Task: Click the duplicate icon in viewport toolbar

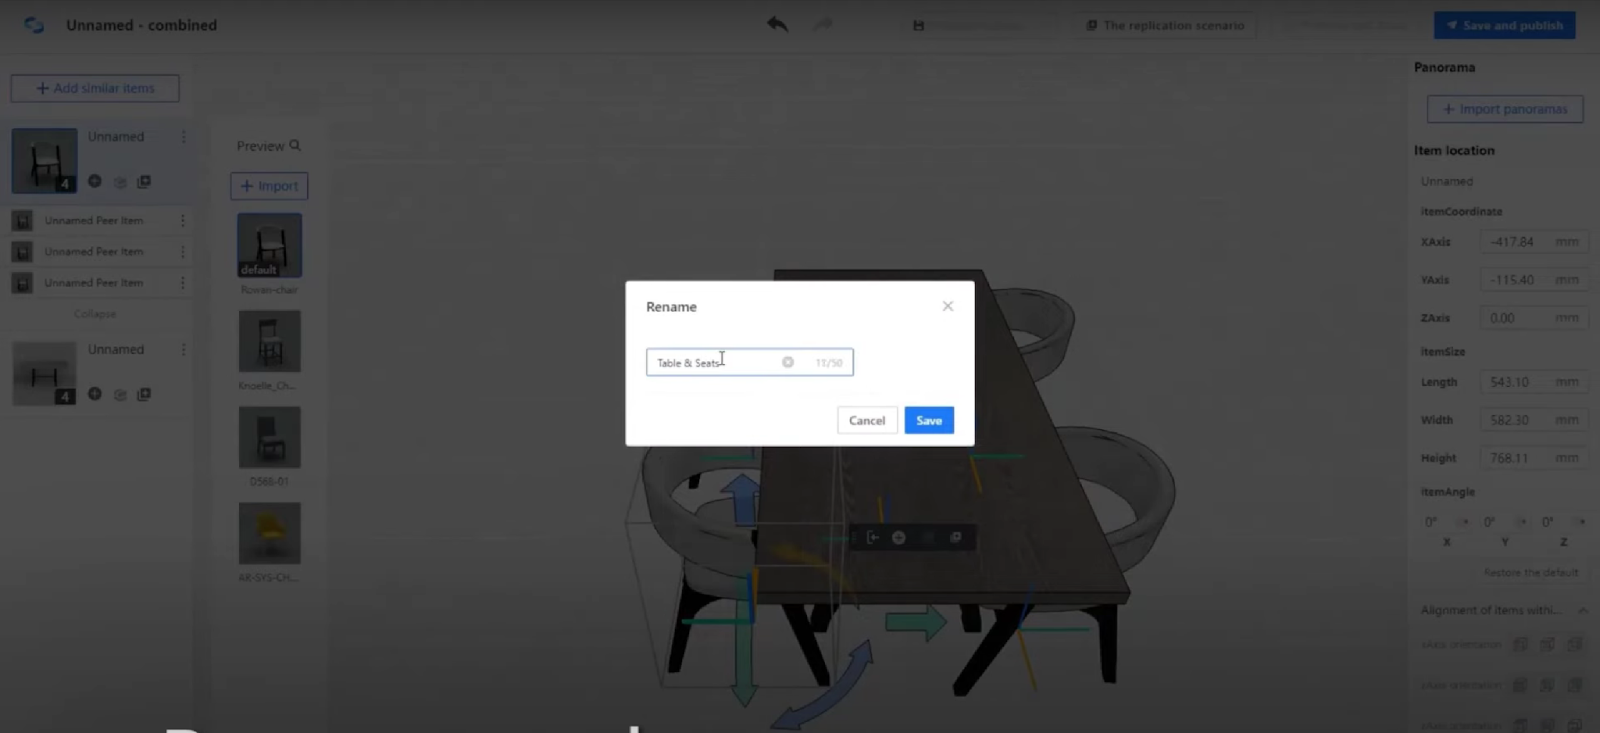Action: 955,537
